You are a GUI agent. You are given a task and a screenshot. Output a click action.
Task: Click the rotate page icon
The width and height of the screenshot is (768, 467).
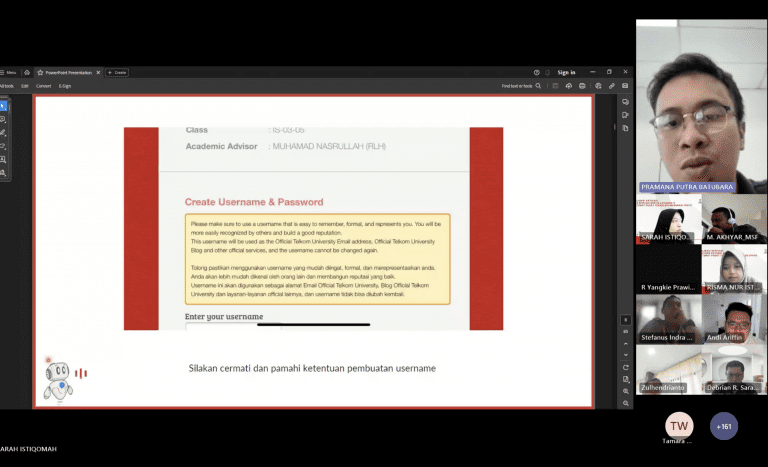coord(625,367)
